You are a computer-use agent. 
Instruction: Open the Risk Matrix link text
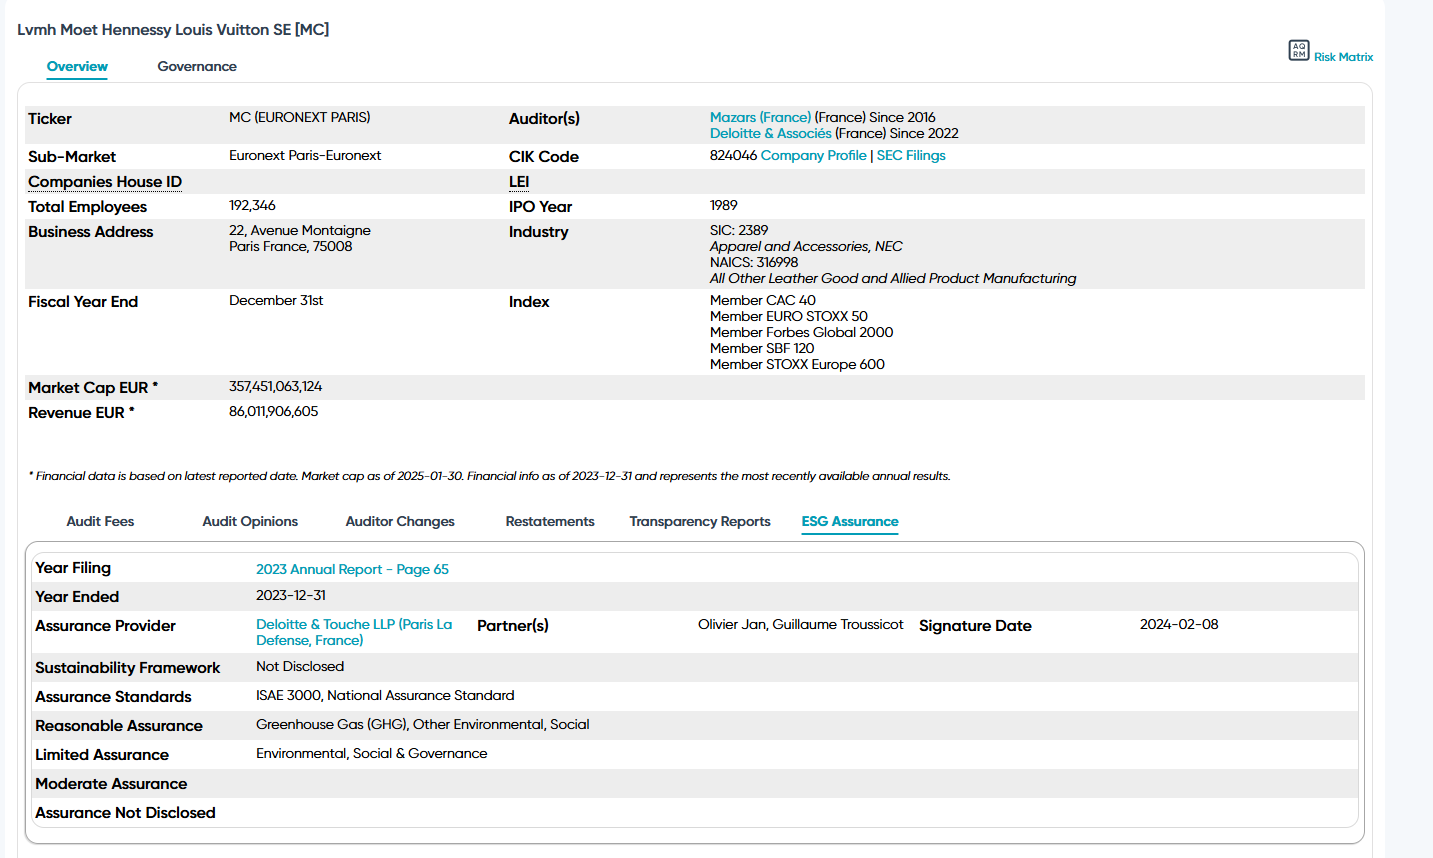(x=1343, y=57)
